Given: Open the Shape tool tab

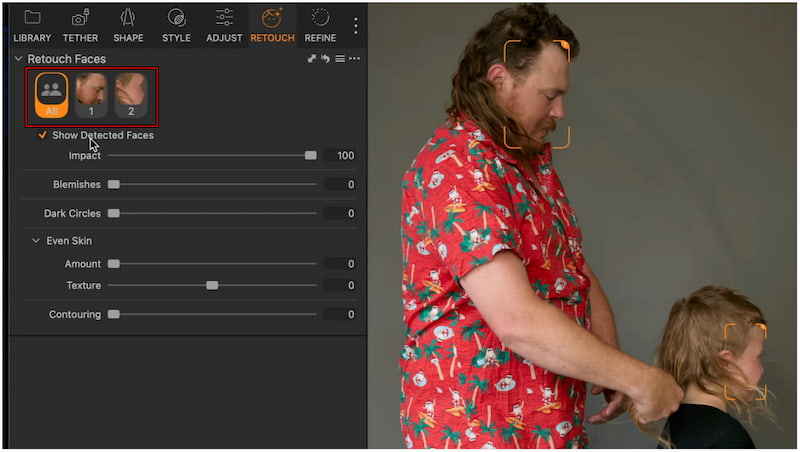Looking at the screenshot, I should [x=128, y=25].
